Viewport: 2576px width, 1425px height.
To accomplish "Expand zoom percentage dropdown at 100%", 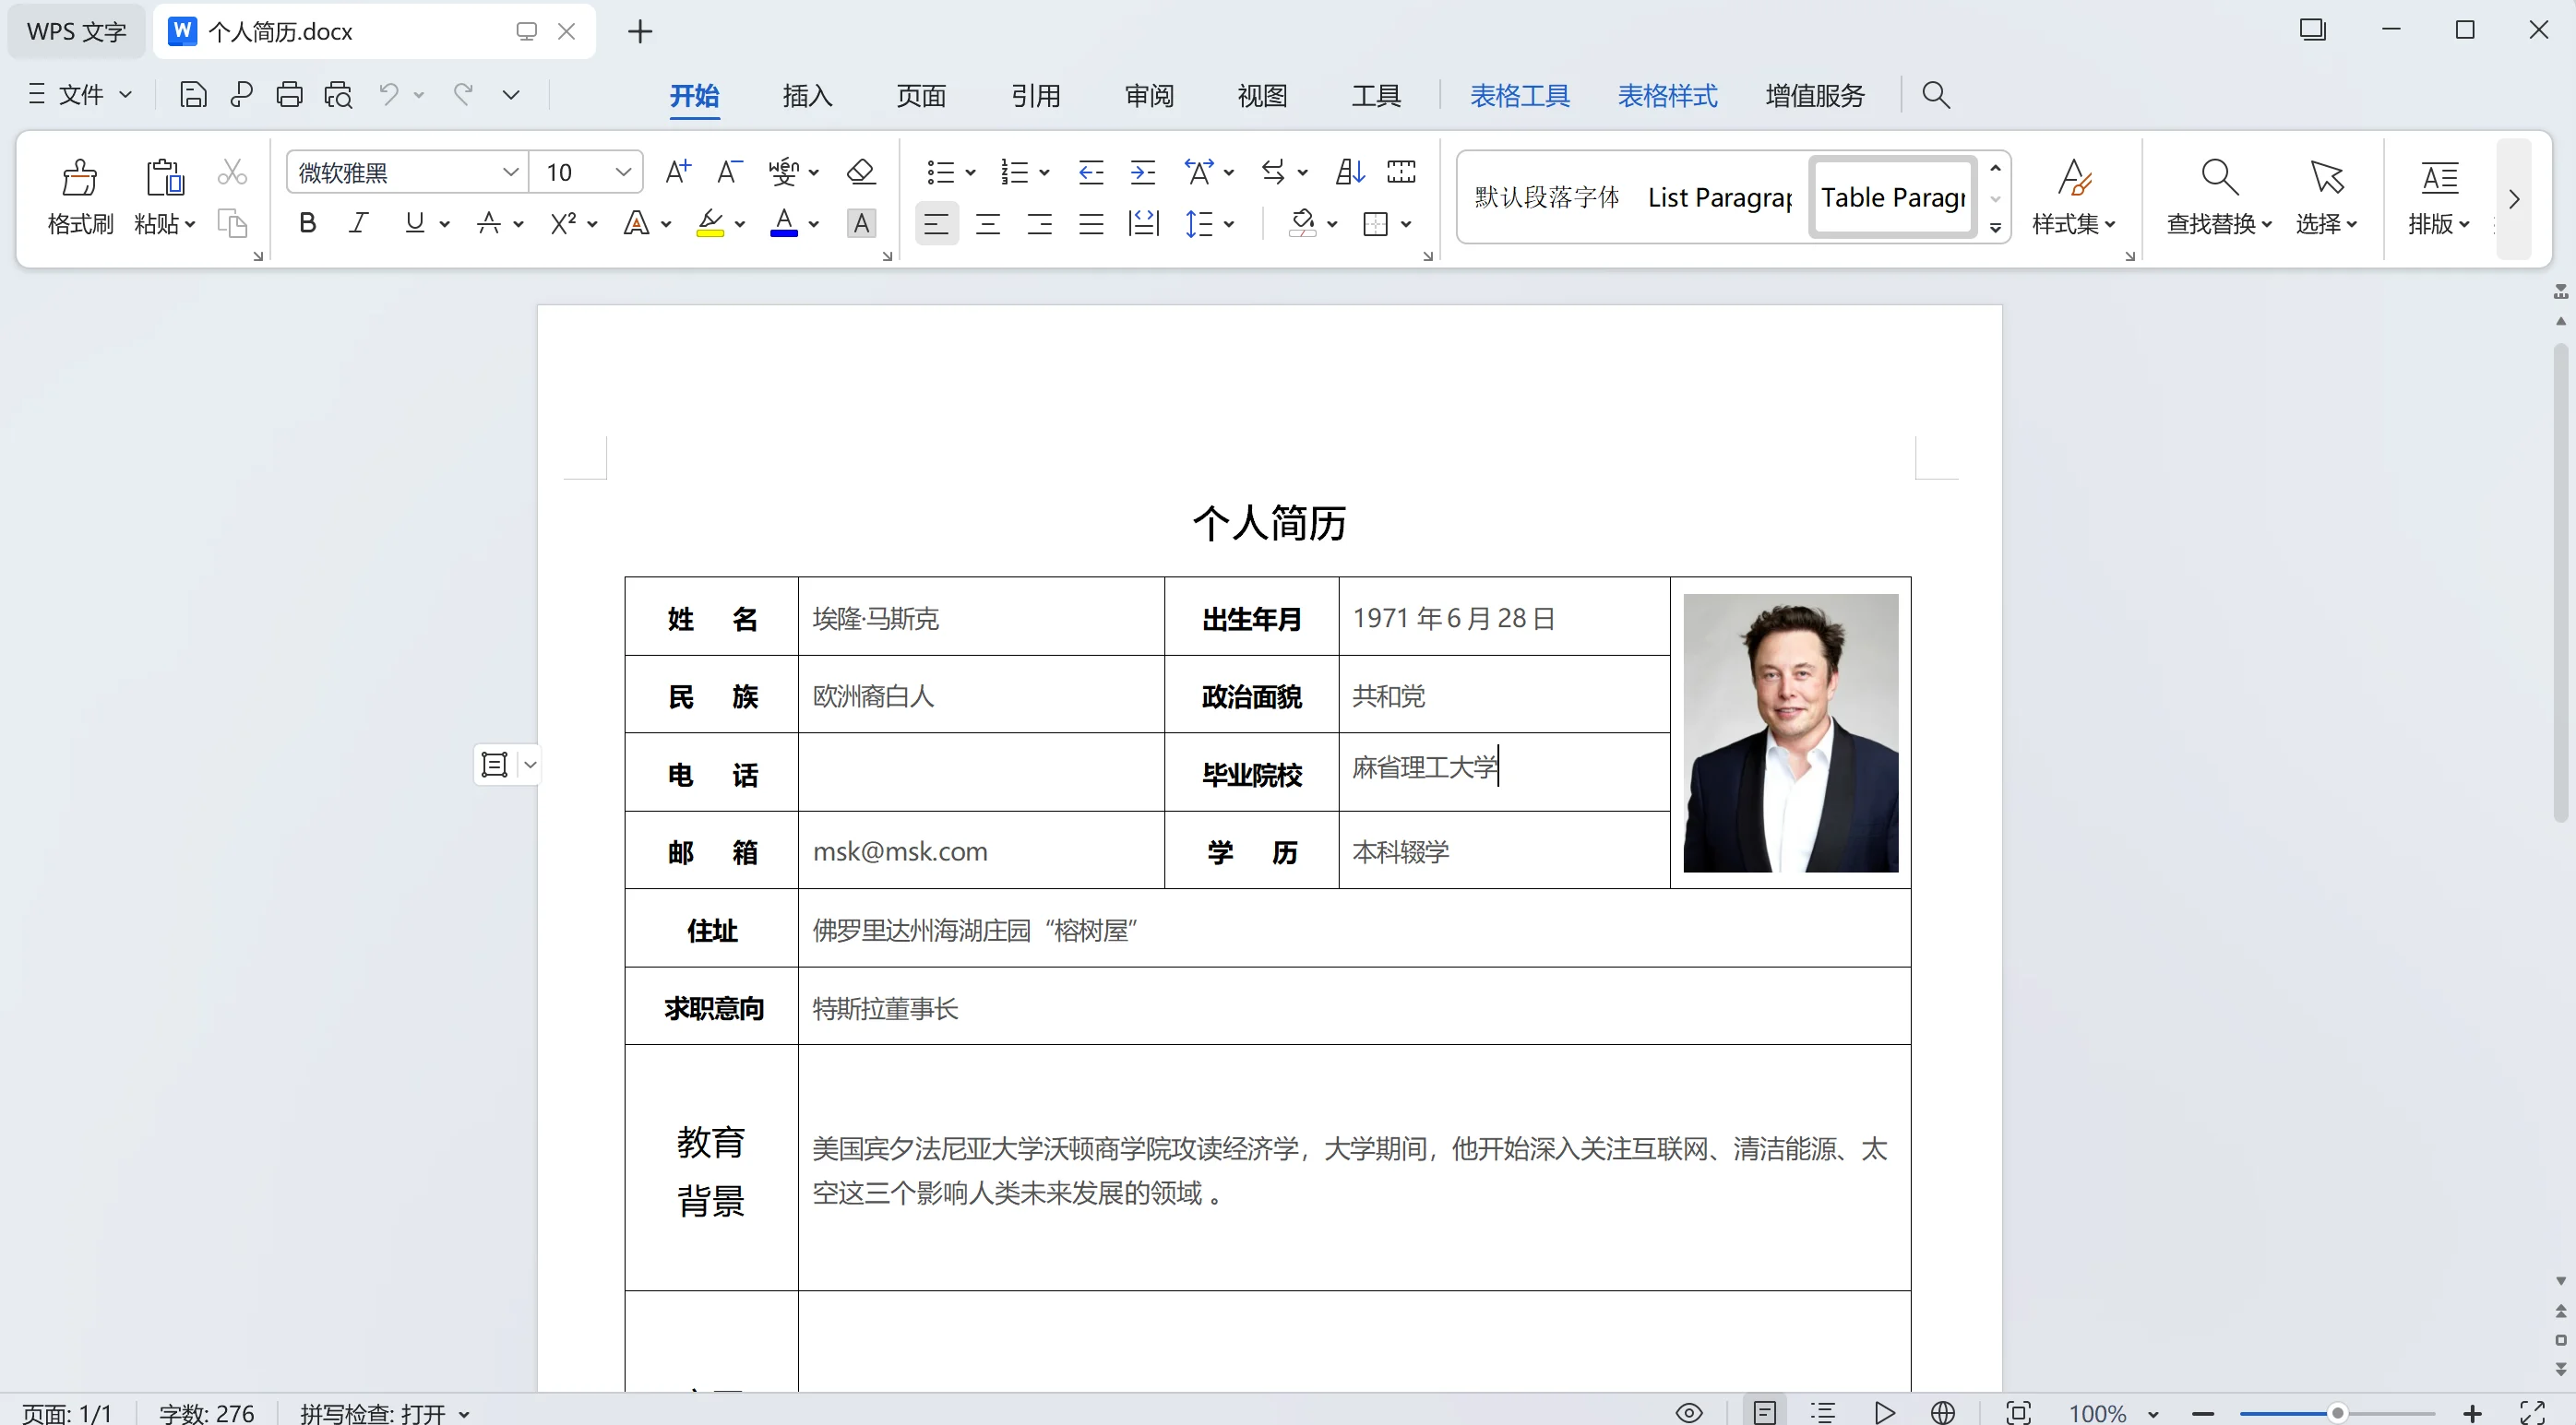I will click(x=2154, y=1414).
